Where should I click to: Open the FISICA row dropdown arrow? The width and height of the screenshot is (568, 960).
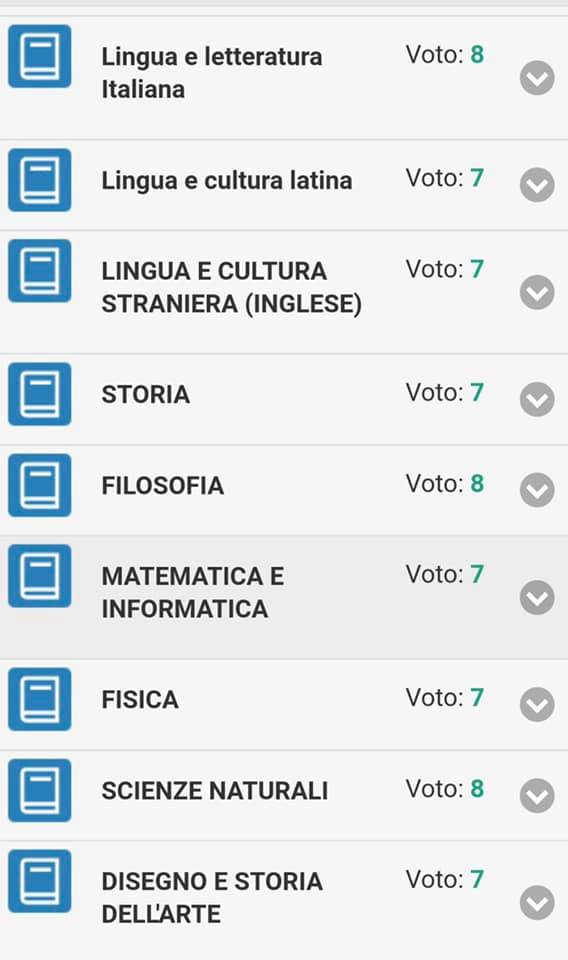[537, 704]
